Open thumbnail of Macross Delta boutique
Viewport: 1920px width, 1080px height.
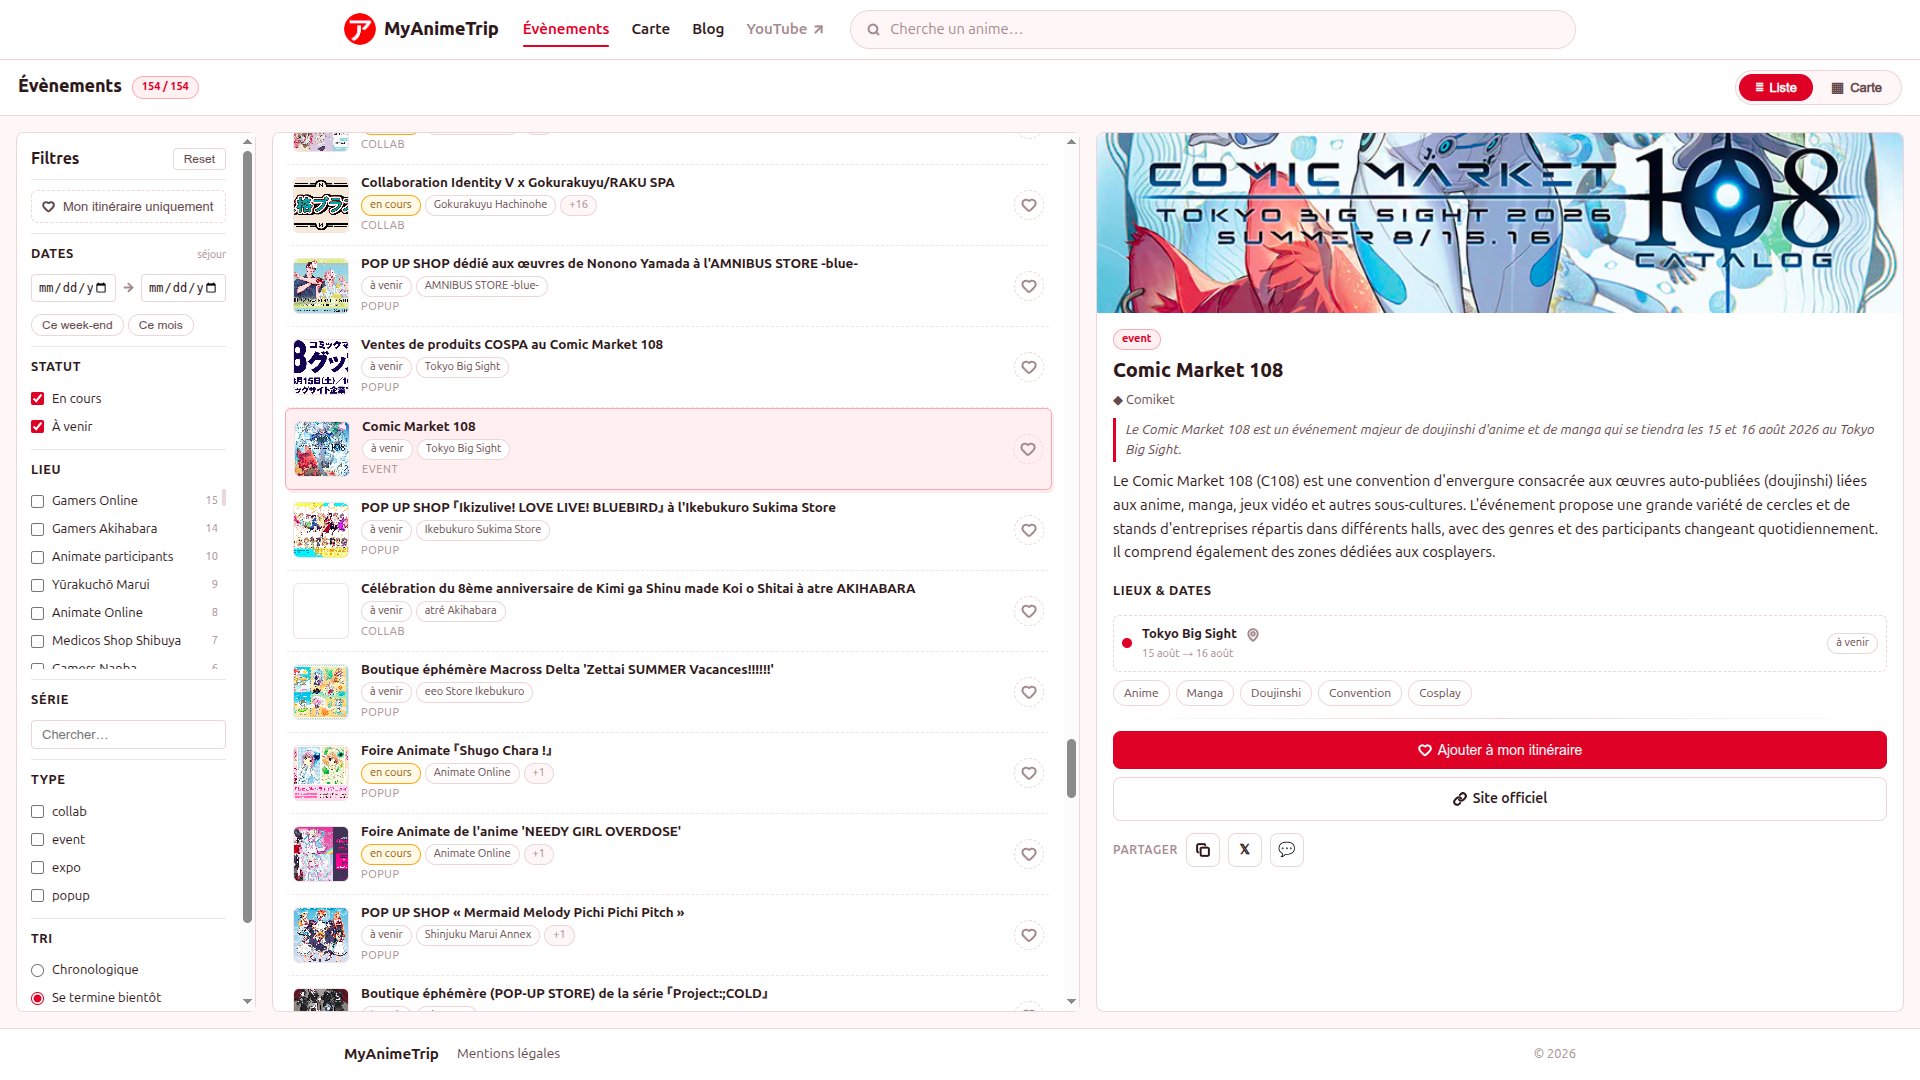tap(321, 691)
